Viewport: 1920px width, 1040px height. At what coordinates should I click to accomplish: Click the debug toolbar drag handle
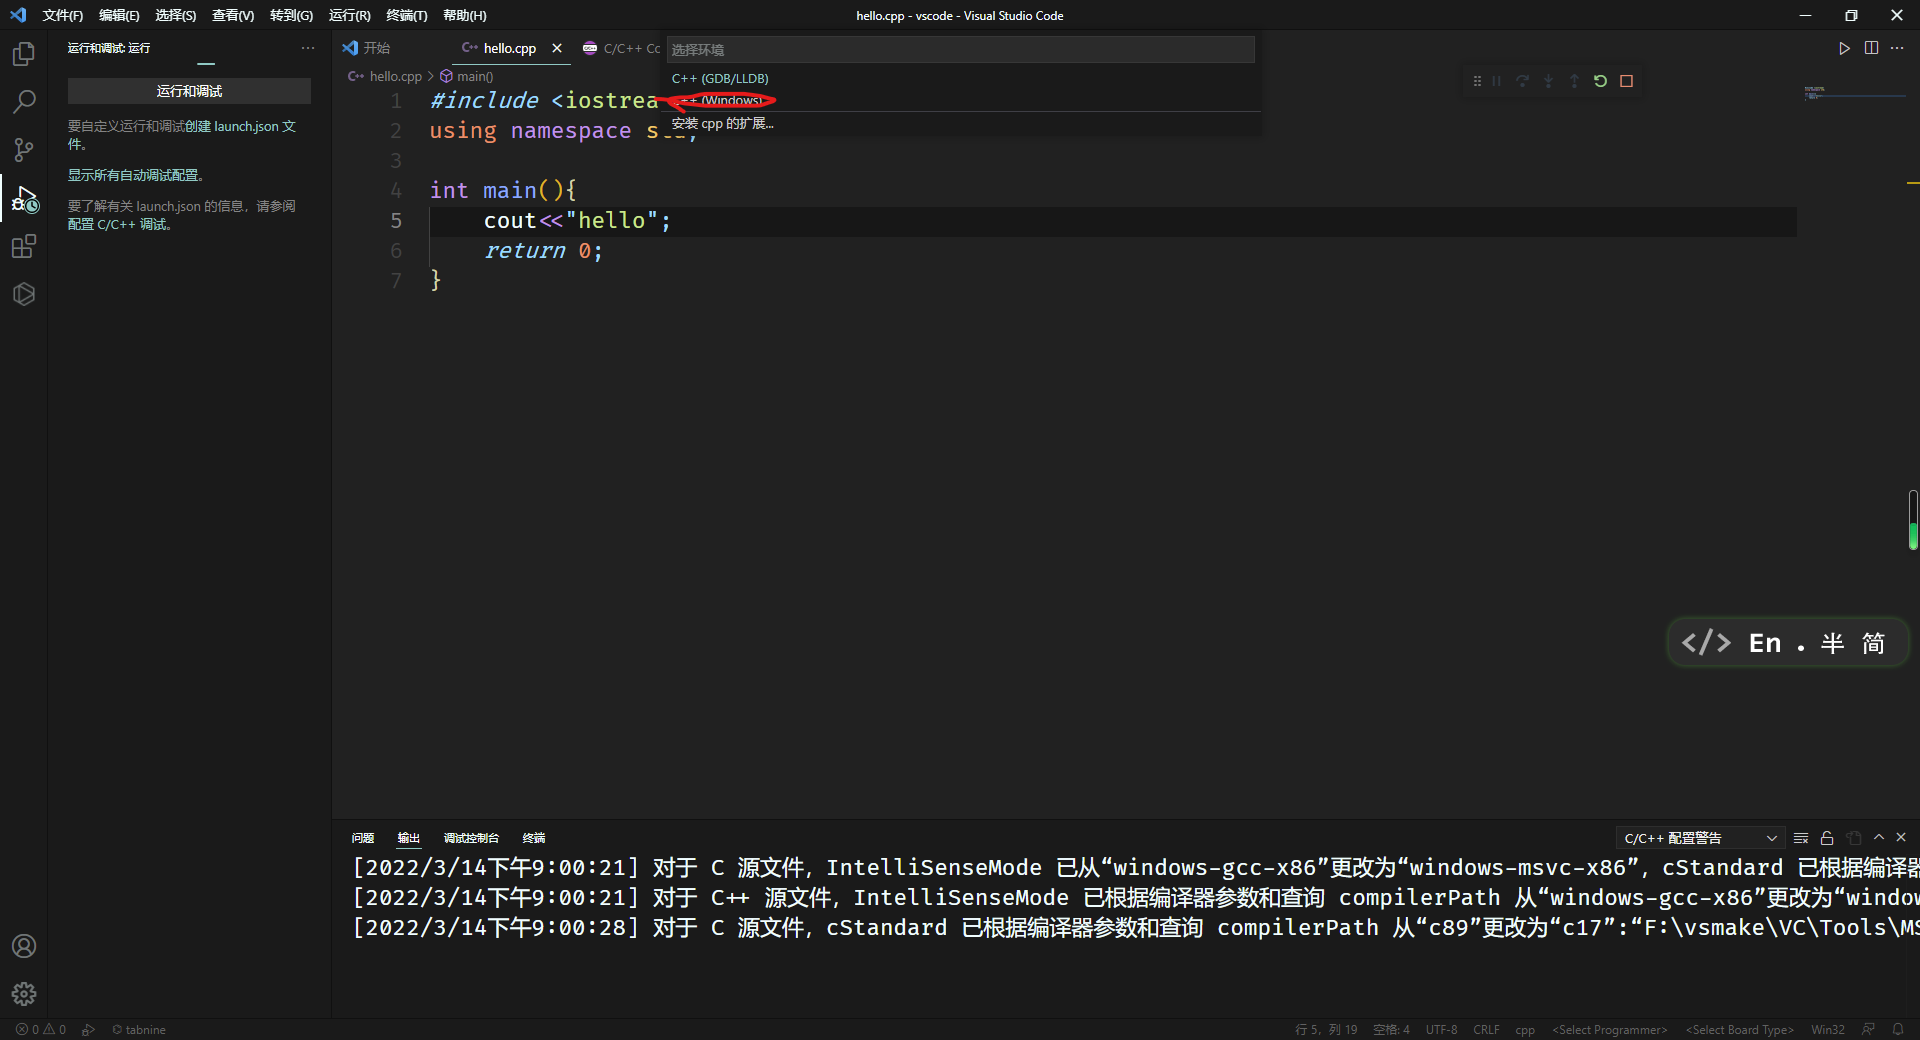1477,81
